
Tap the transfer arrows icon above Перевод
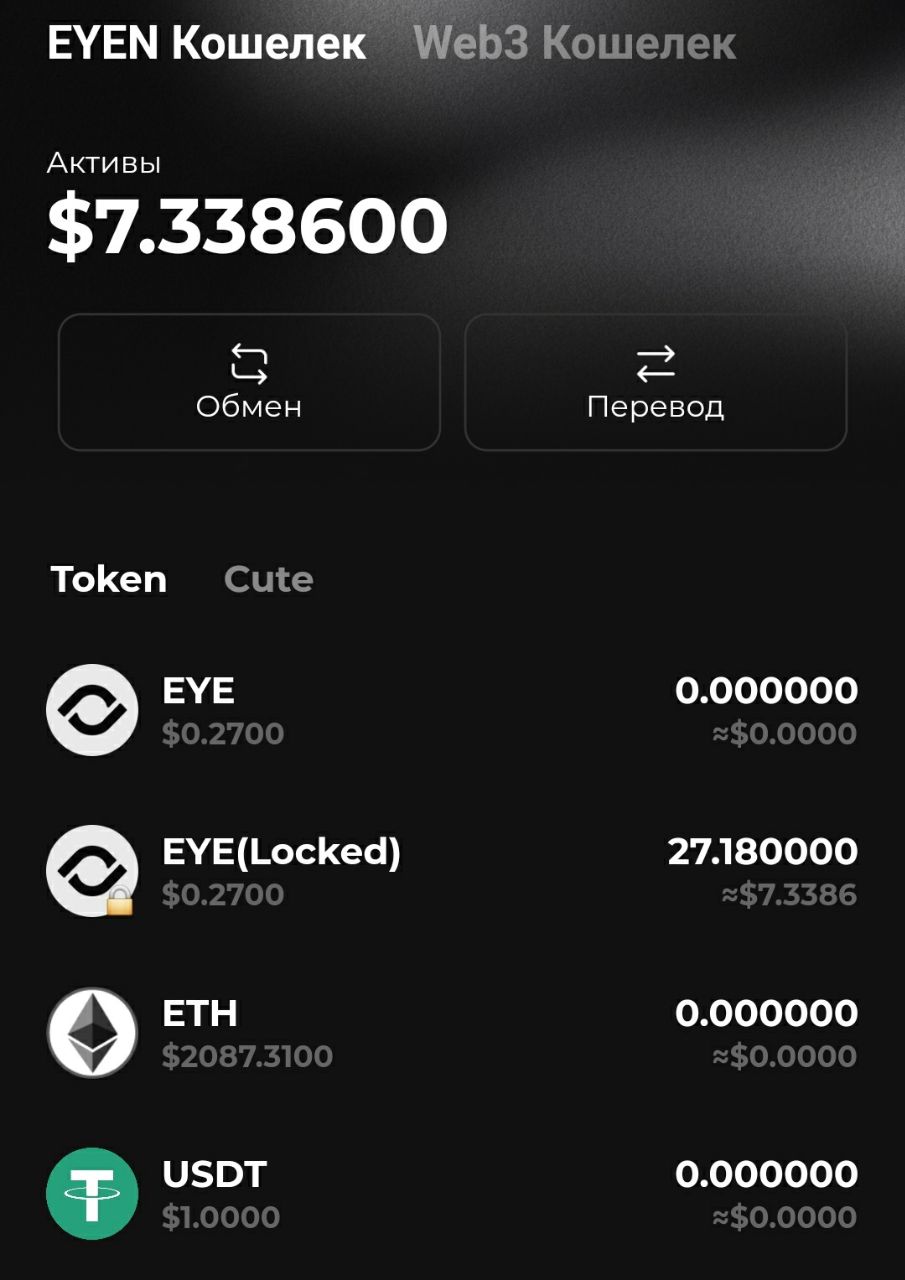tap(656, 364)
